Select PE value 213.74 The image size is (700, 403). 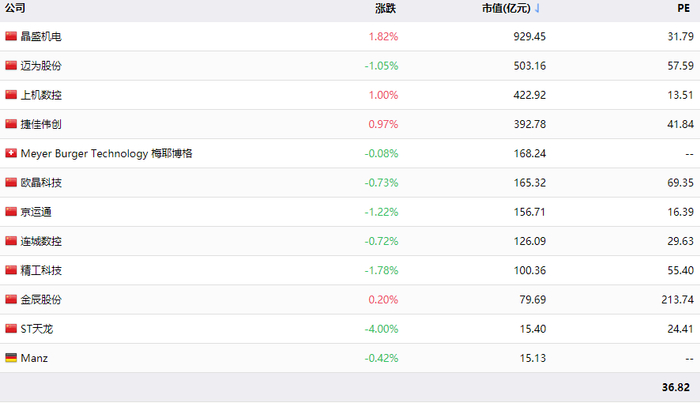pos(677,299)
